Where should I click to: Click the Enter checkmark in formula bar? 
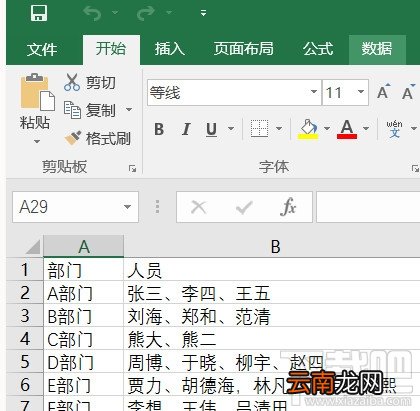tap(244, 207)
